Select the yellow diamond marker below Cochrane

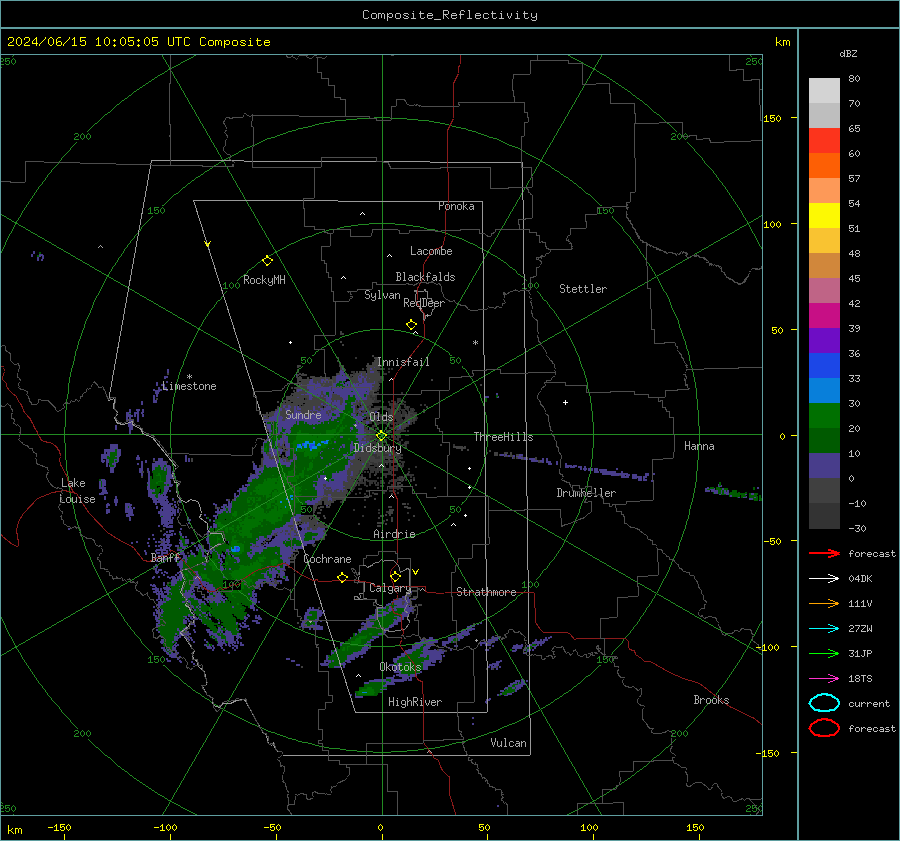coord(343,577)
